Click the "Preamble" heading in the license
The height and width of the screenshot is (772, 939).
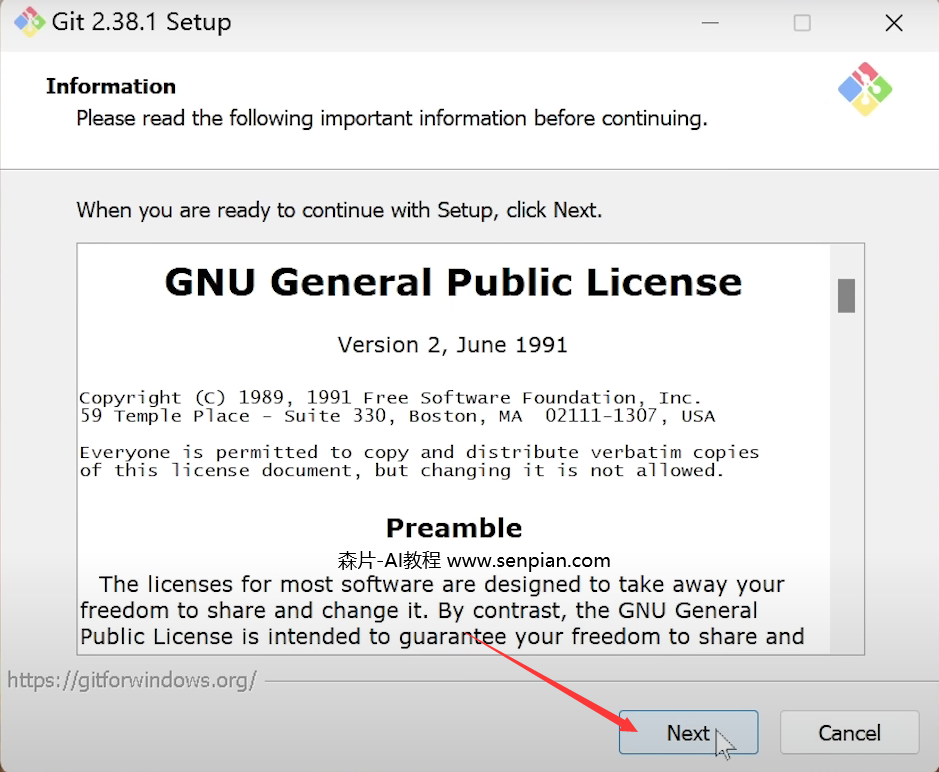454,528
